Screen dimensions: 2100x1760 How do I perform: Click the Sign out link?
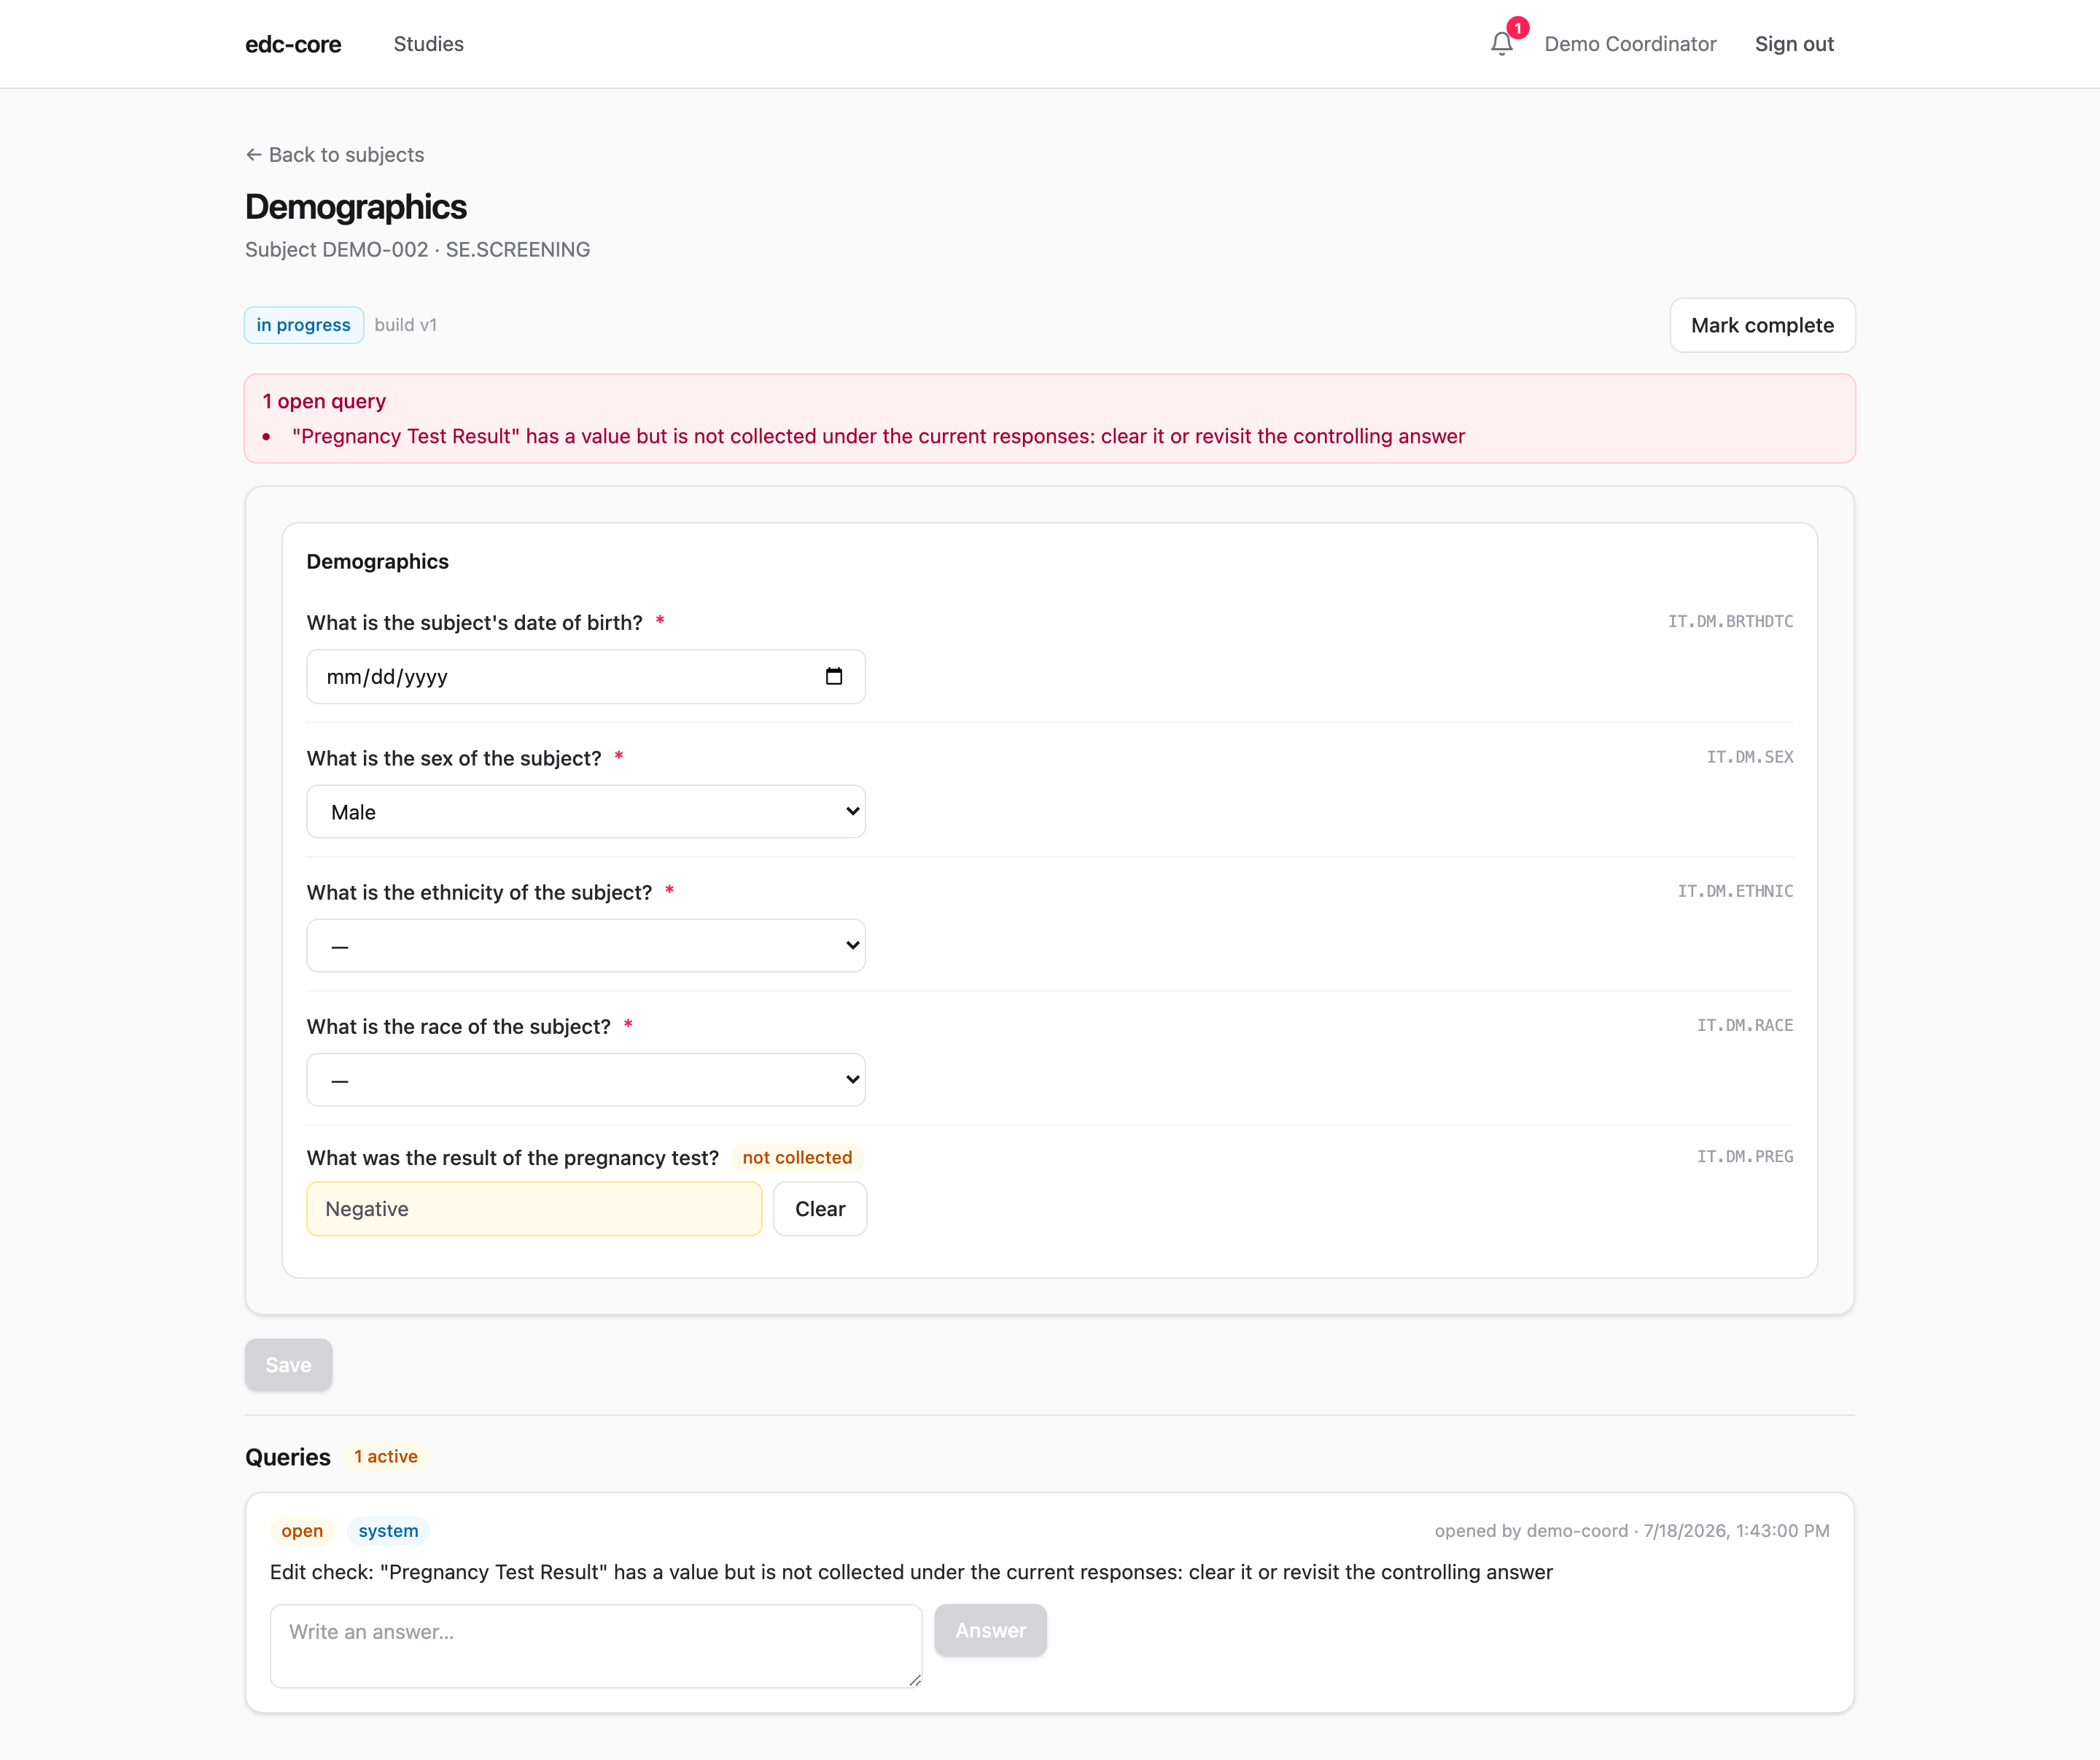1794,44
